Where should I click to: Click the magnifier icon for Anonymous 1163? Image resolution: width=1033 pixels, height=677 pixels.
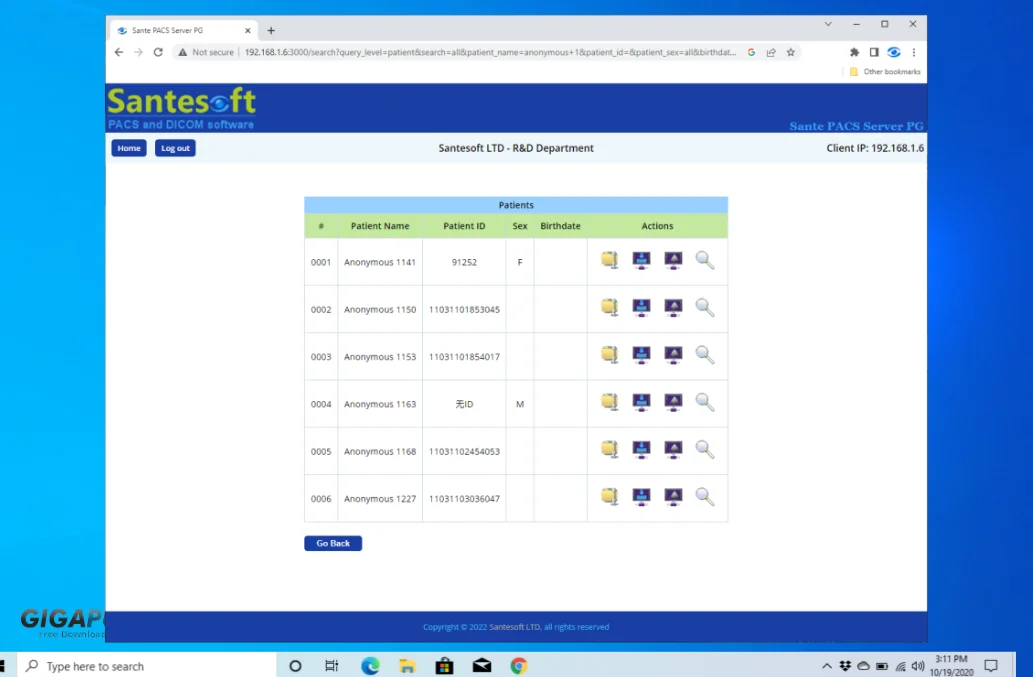[x=704, y=402]
